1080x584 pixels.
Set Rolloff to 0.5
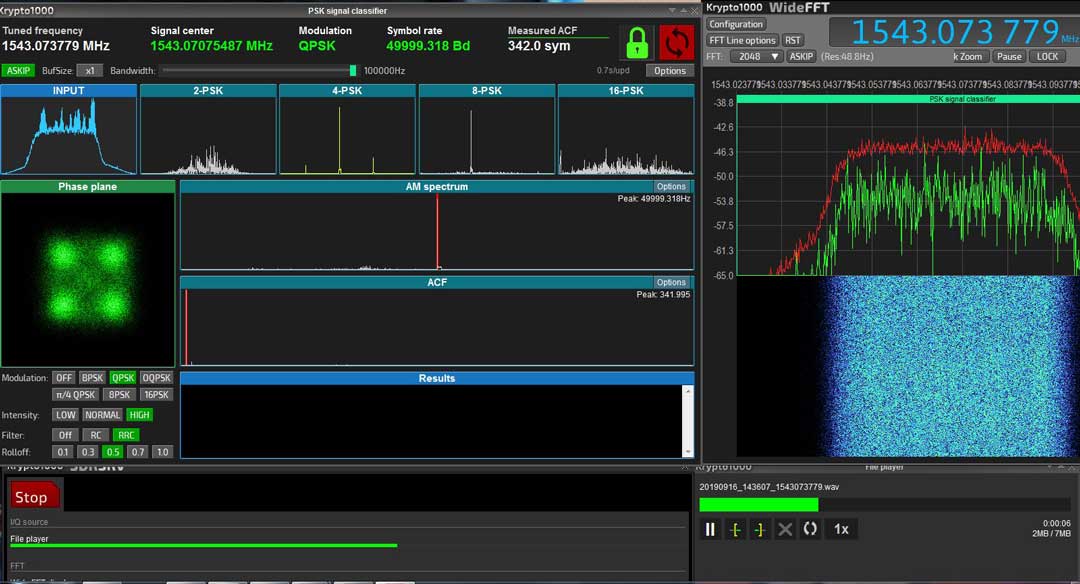(x=112, y=452)
